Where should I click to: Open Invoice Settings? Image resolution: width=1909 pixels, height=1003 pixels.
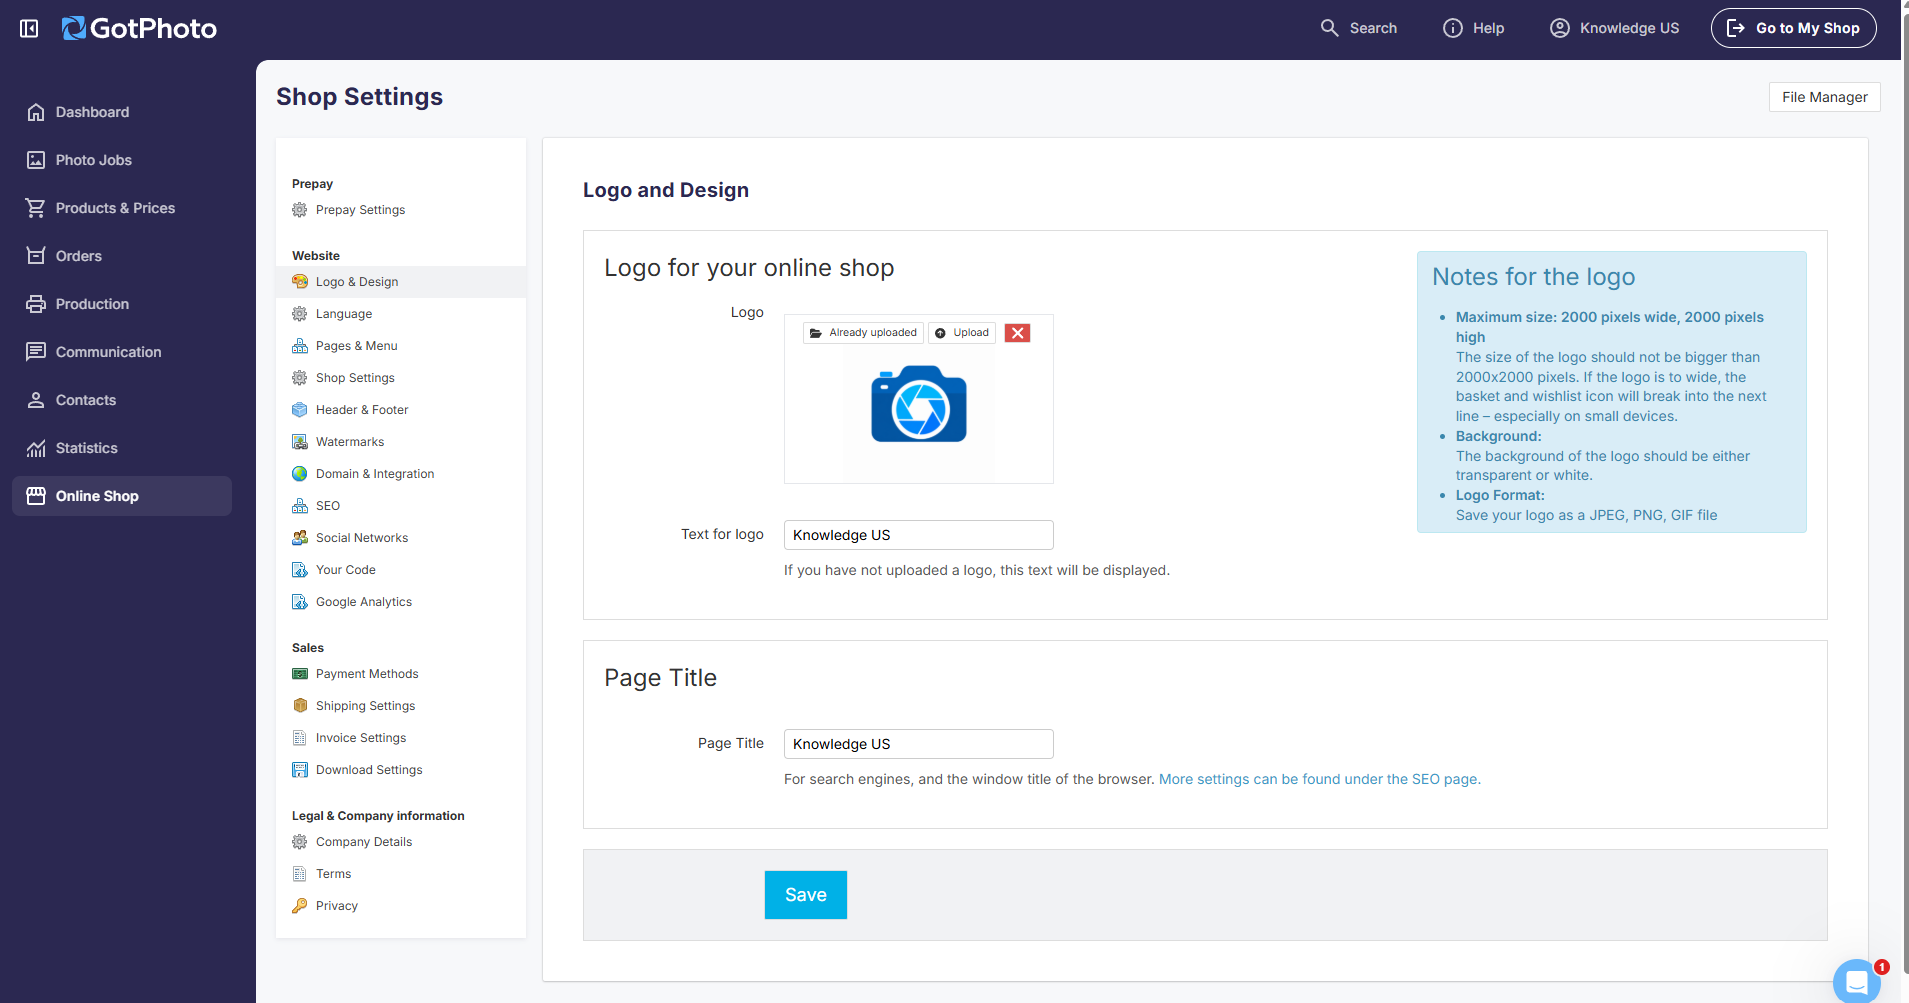point(401,738)
